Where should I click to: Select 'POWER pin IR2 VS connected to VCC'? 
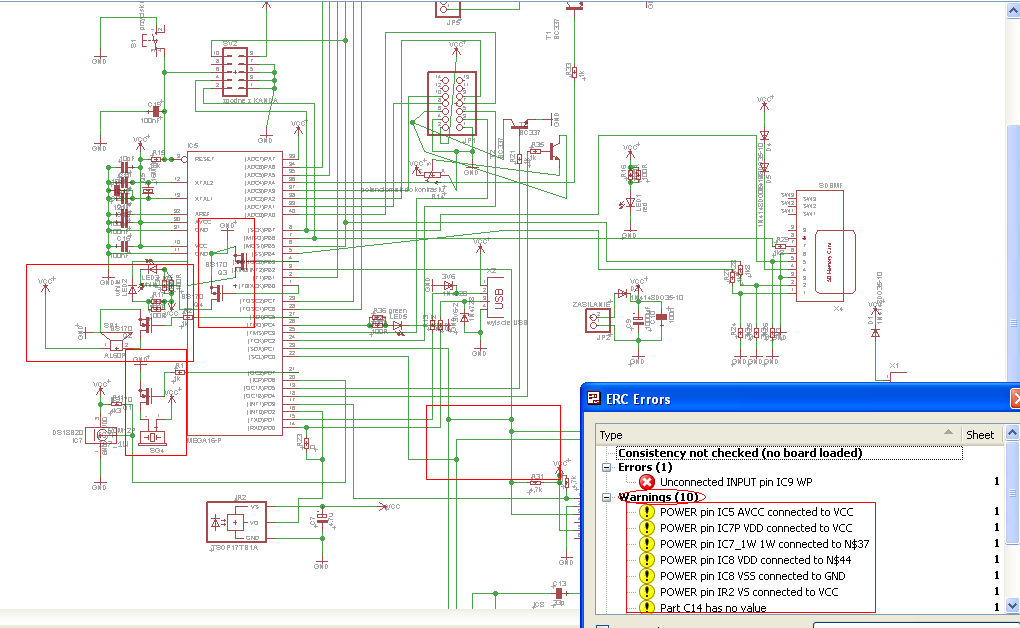point(749,592)
